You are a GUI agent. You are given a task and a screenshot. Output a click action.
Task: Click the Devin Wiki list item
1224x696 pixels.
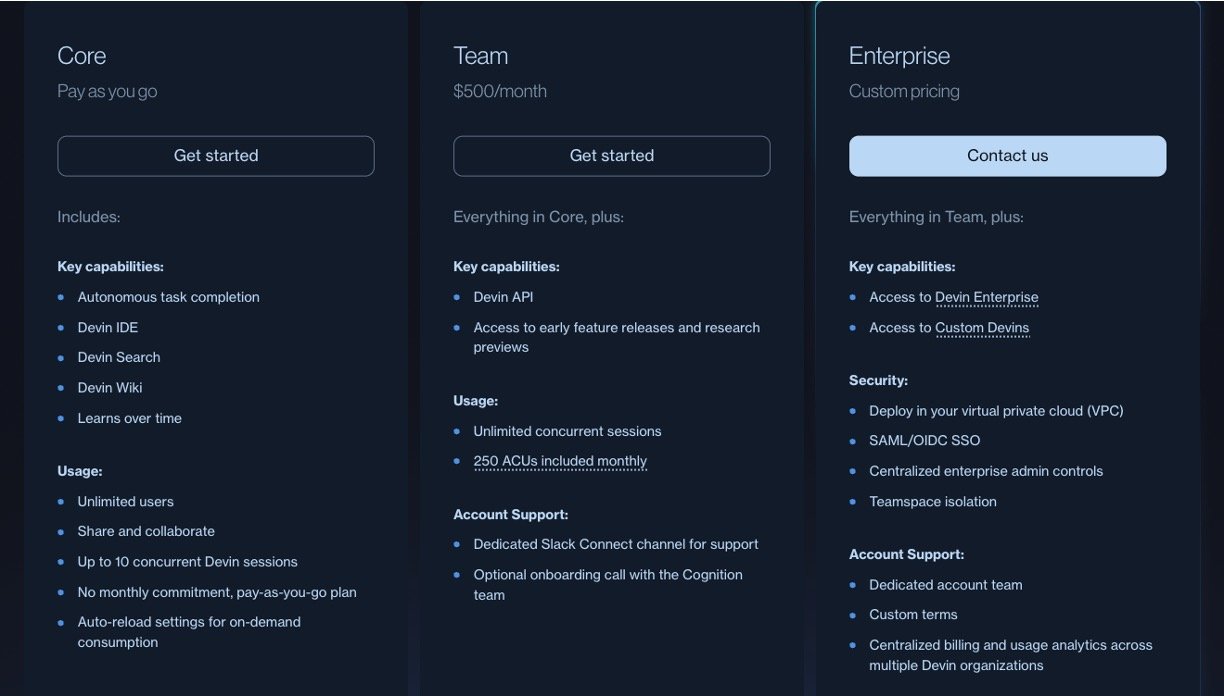110,388
